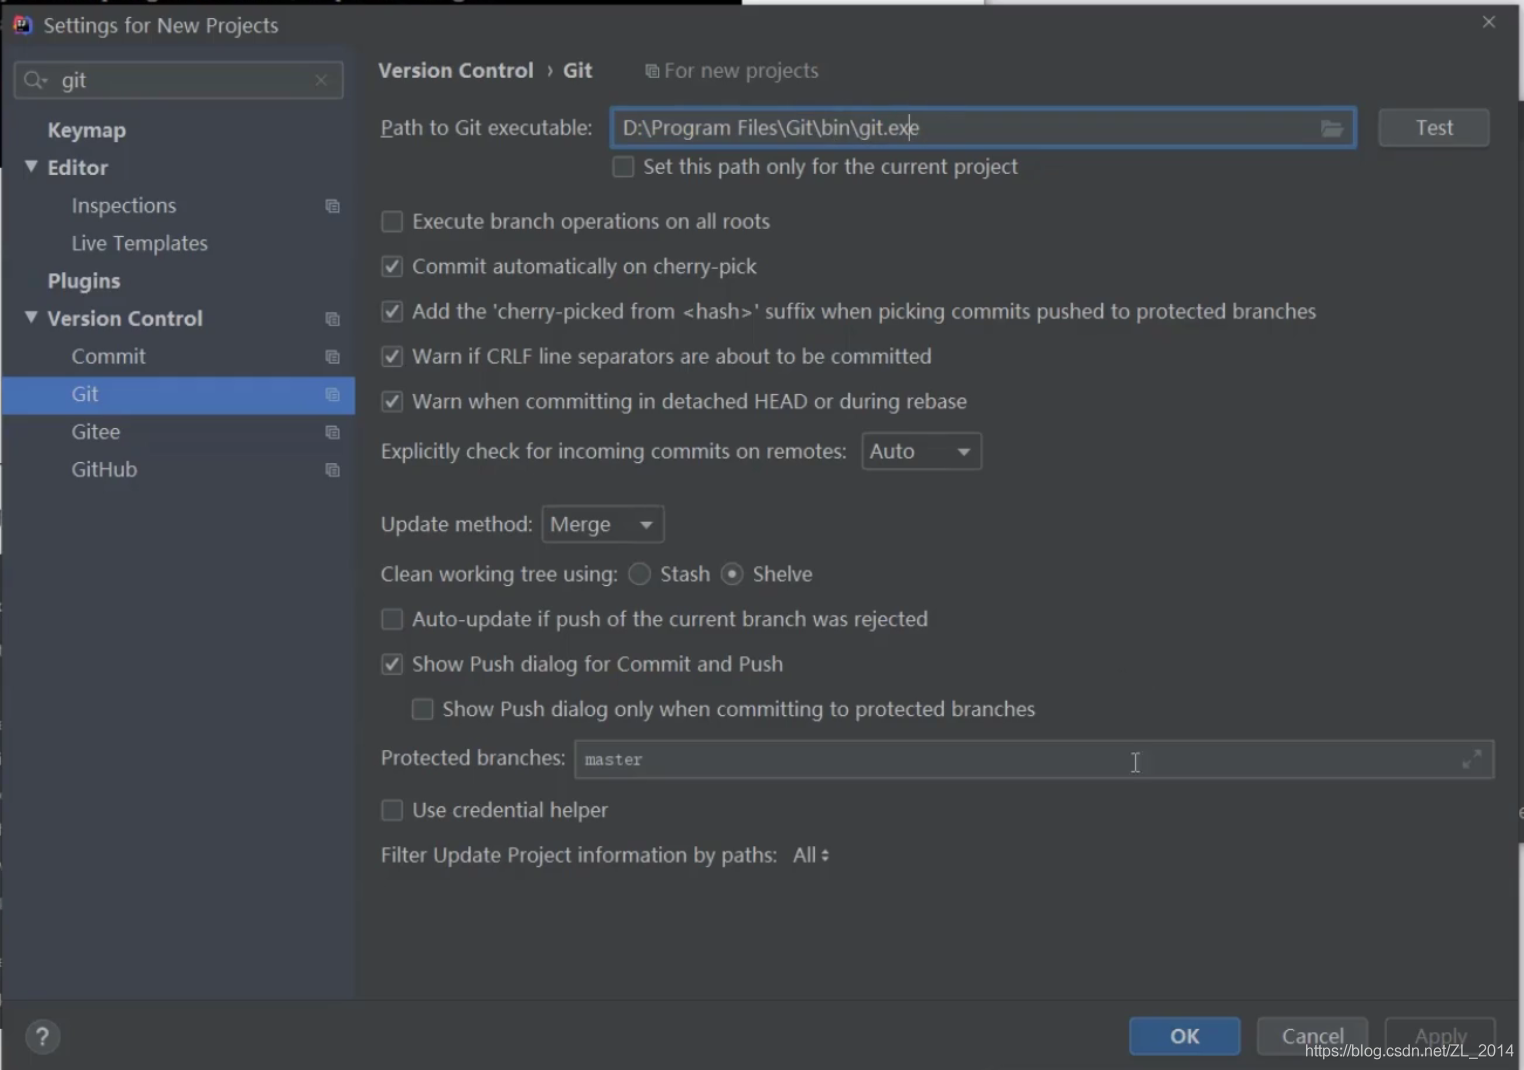Click Version Control in the breadcrumb header
Screen dimensions: 1524x1070
click(x=456, y=71)
